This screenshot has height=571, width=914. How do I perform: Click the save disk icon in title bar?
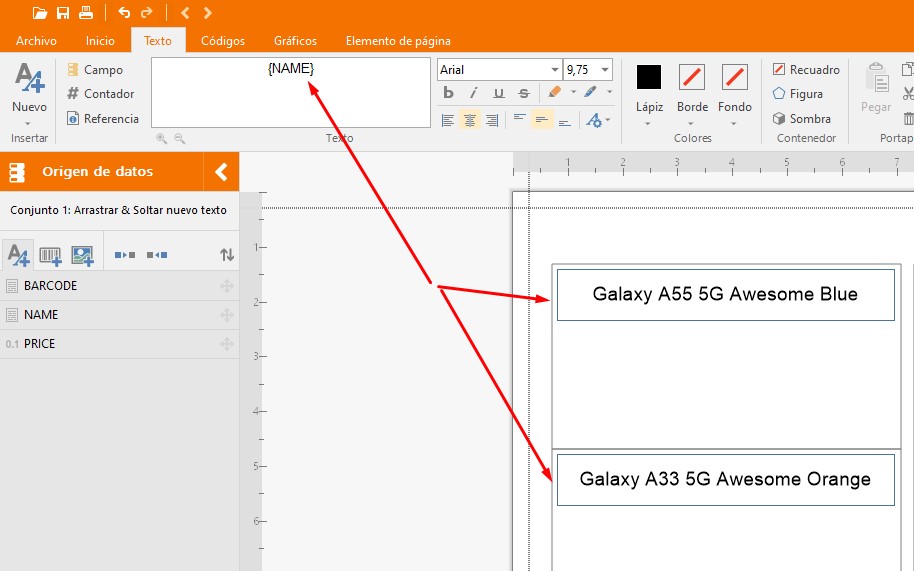click(x=63, y=13)
